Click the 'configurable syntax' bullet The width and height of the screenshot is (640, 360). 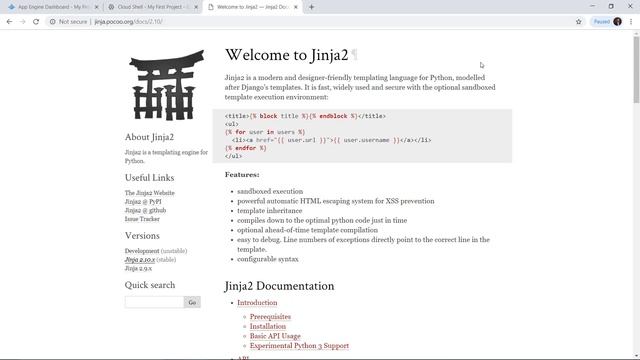point(268,259)
